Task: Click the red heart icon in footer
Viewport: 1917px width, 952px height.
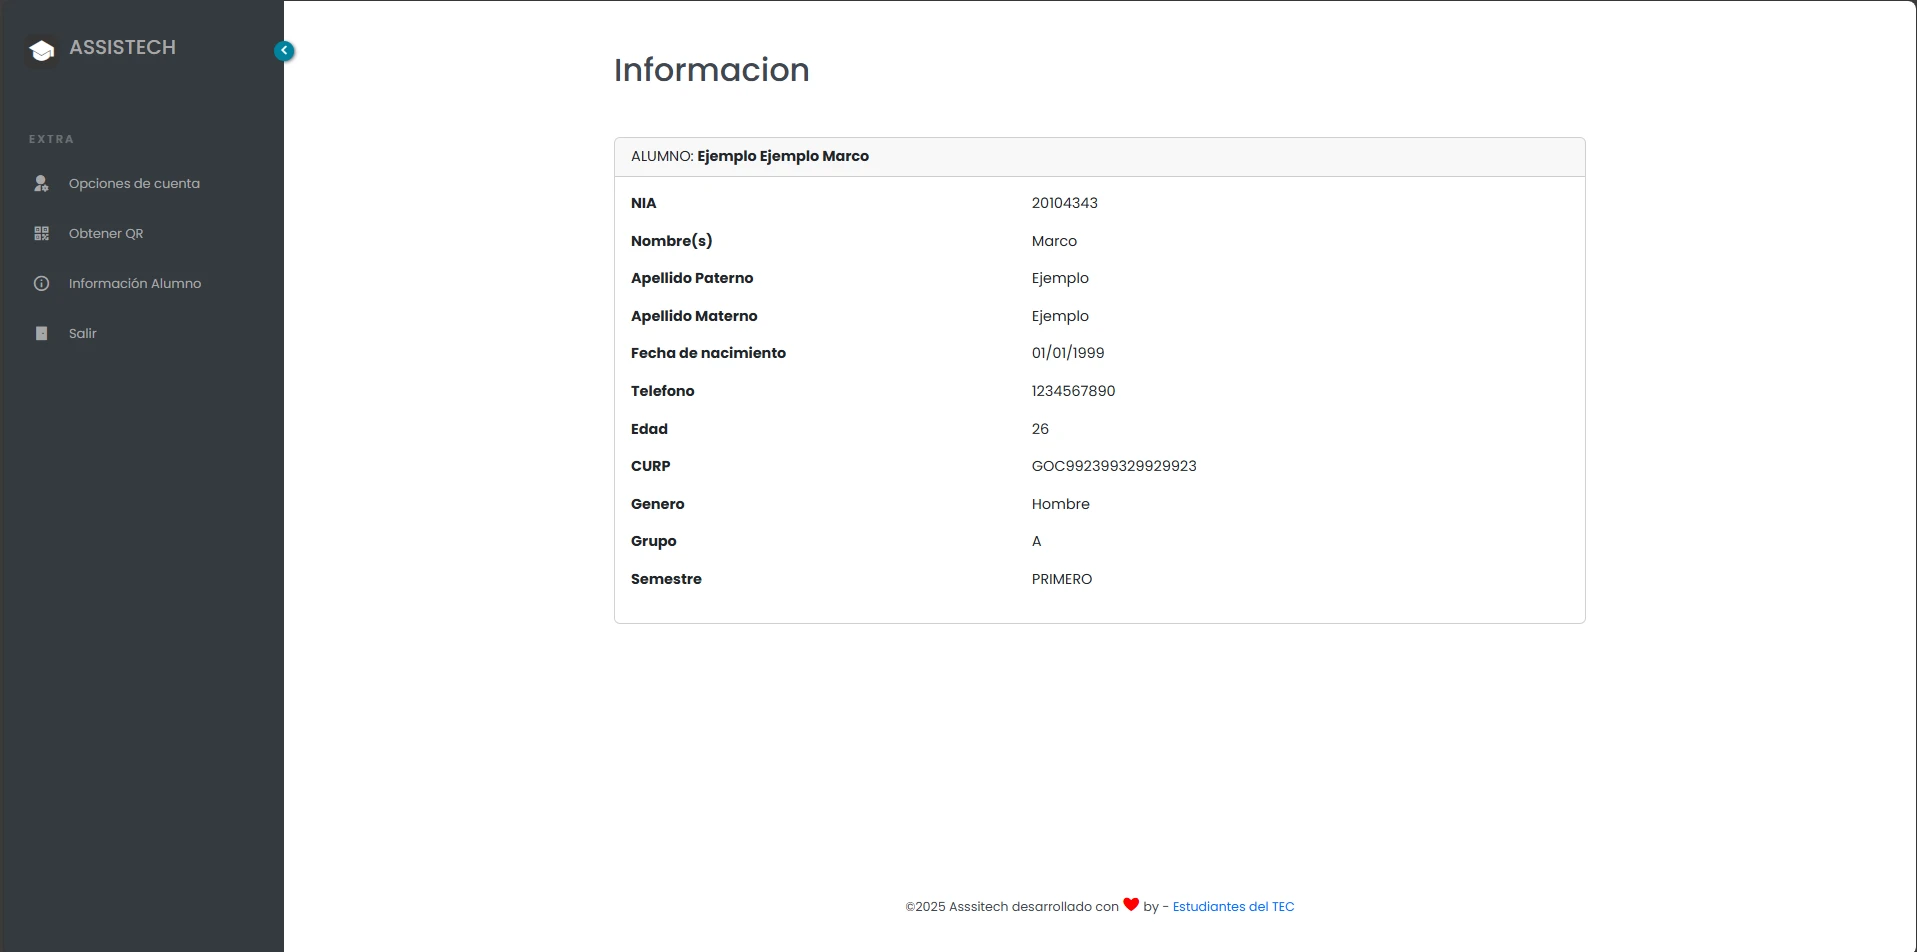Action: point(1131,904)
